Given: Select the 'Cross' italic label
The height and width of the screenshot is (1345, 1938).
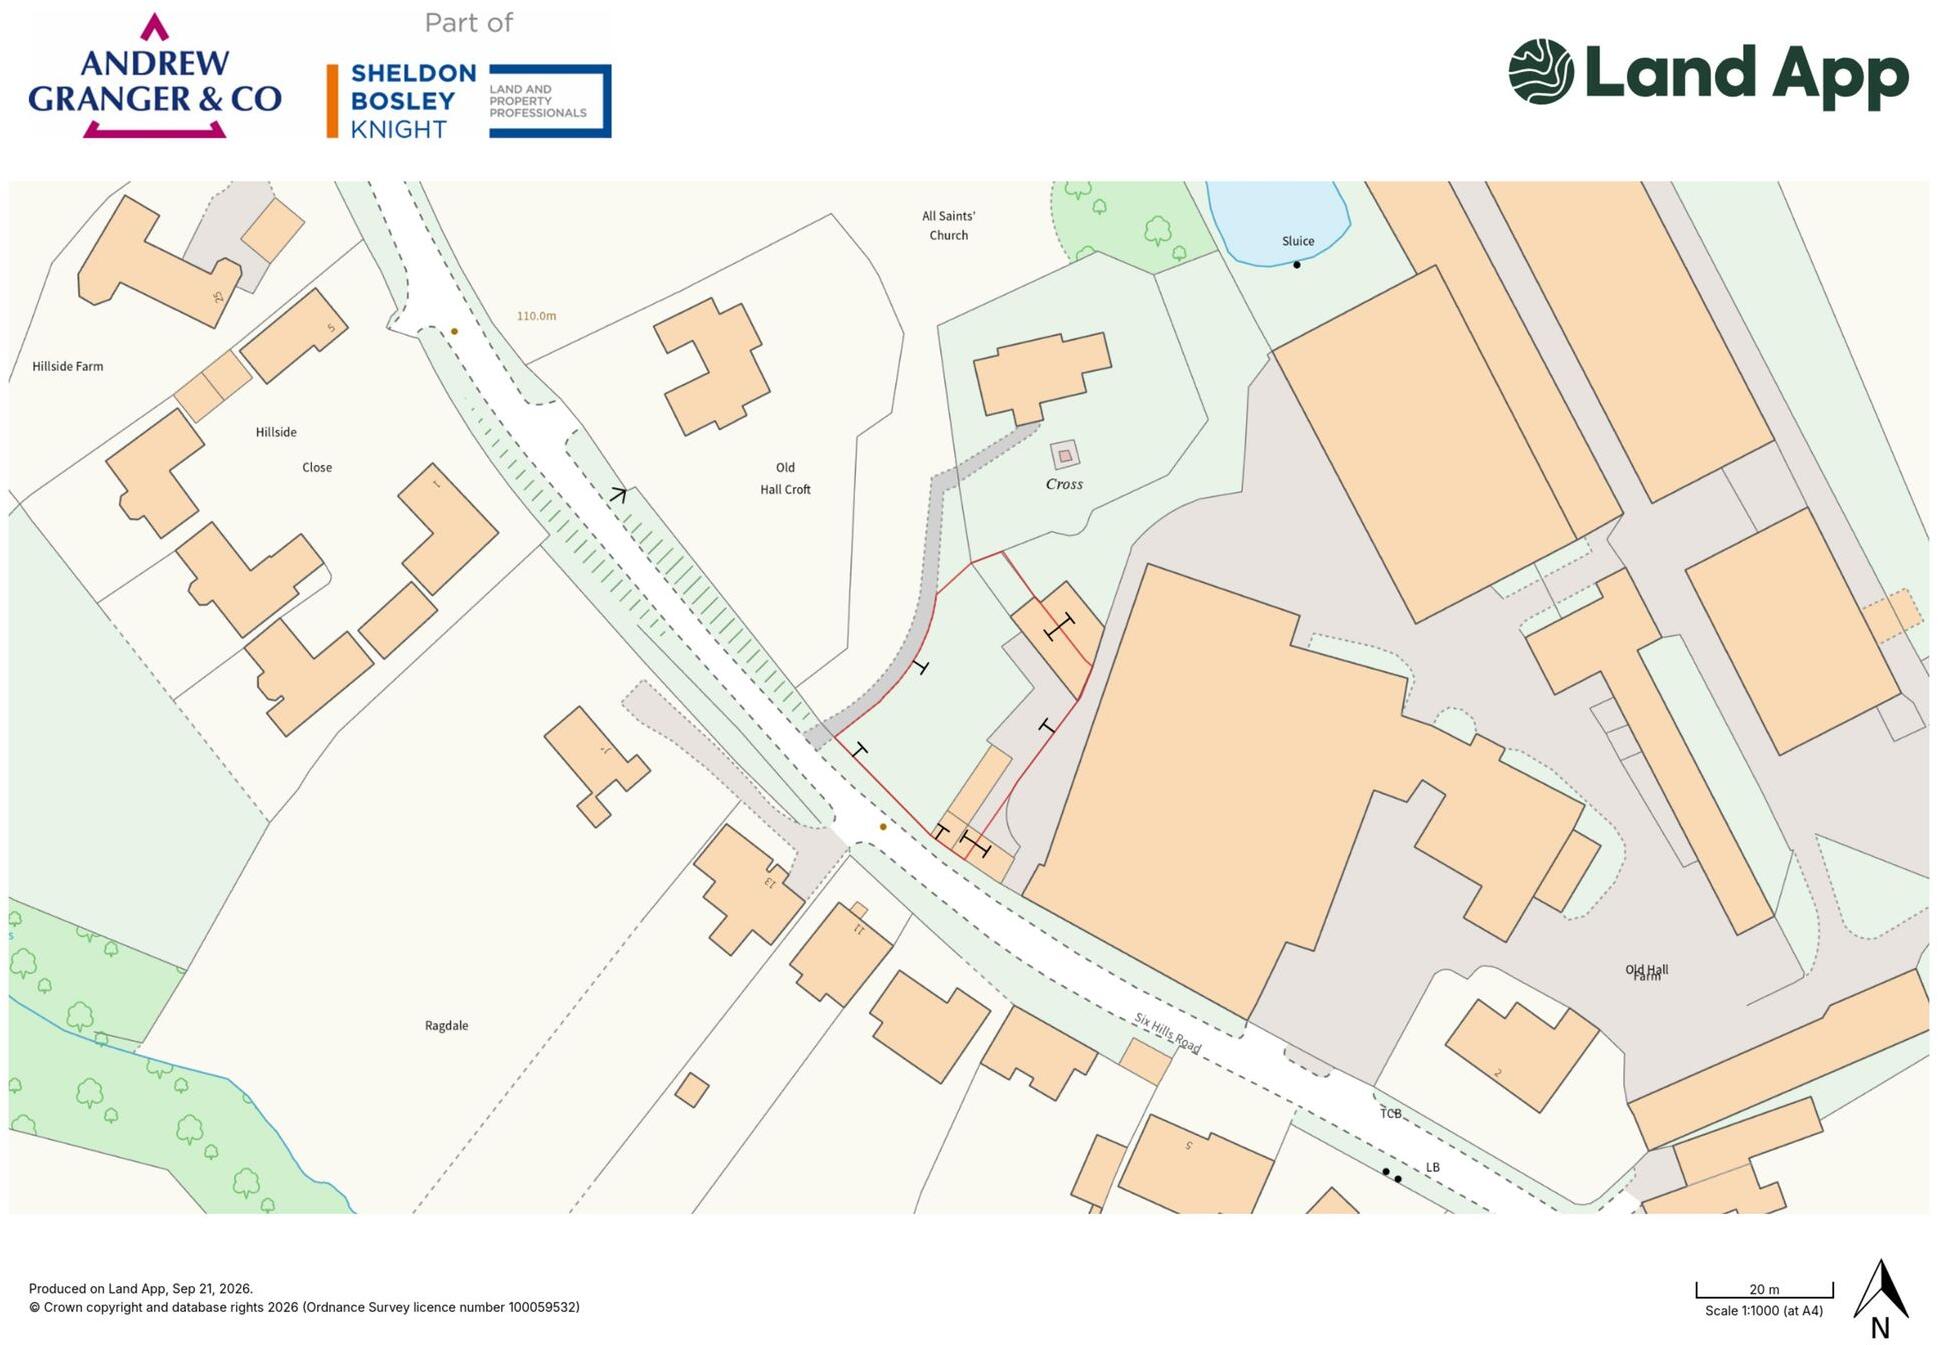Looking at the screenshot, I should tap(1064, 484).
